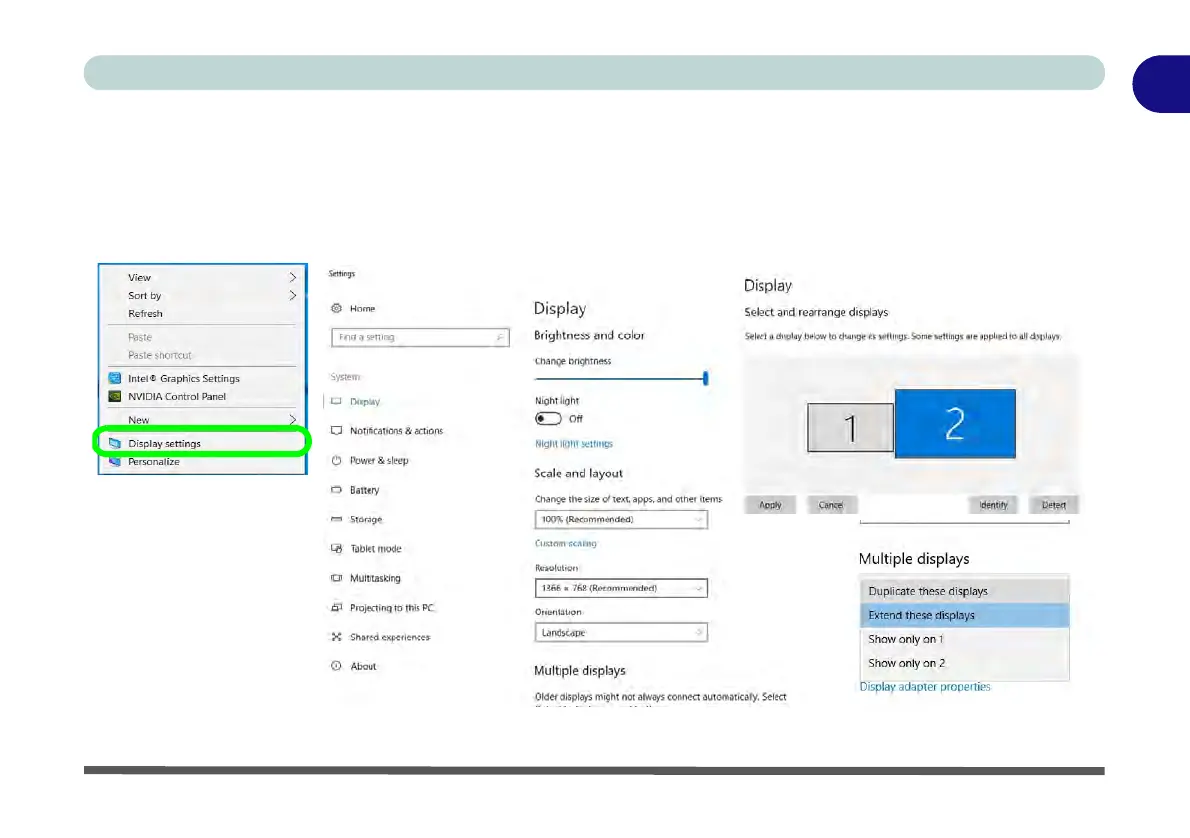Select Duplicate these displays option
Image resolution: width=1190 pixels, height=838 pixels.
pos(963,591)
